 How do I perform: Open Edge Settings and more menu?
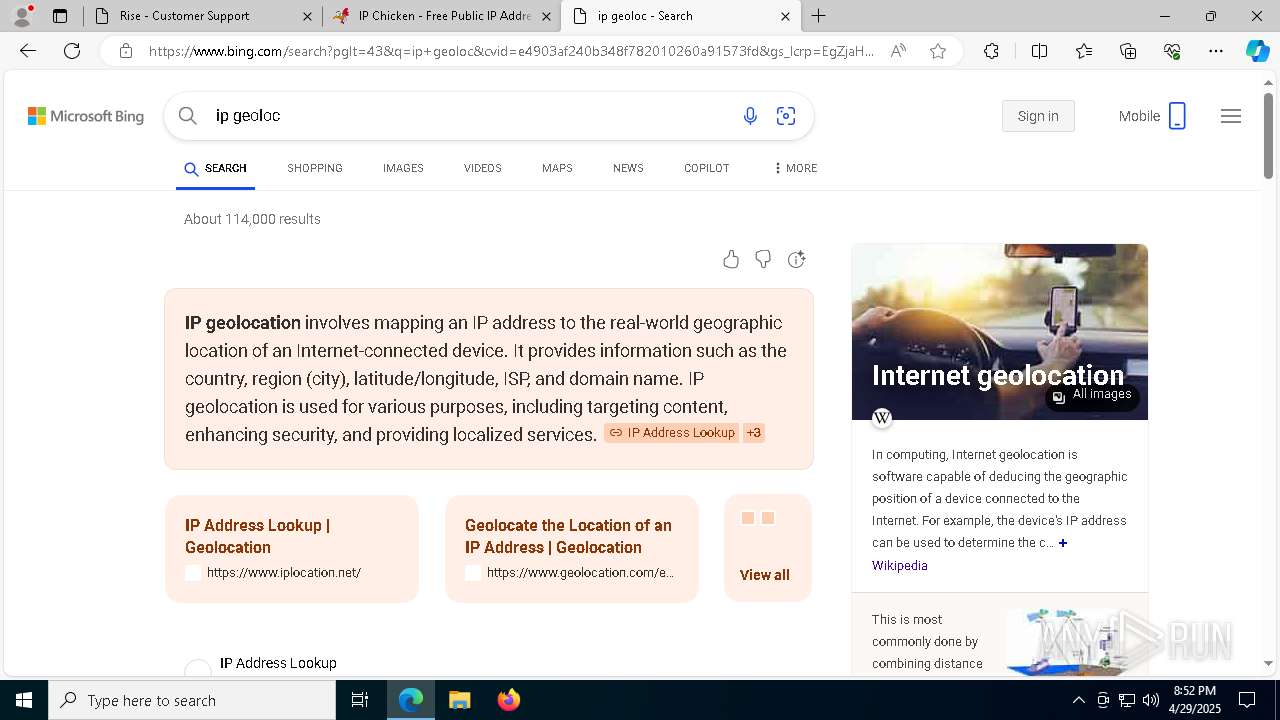1216,51
